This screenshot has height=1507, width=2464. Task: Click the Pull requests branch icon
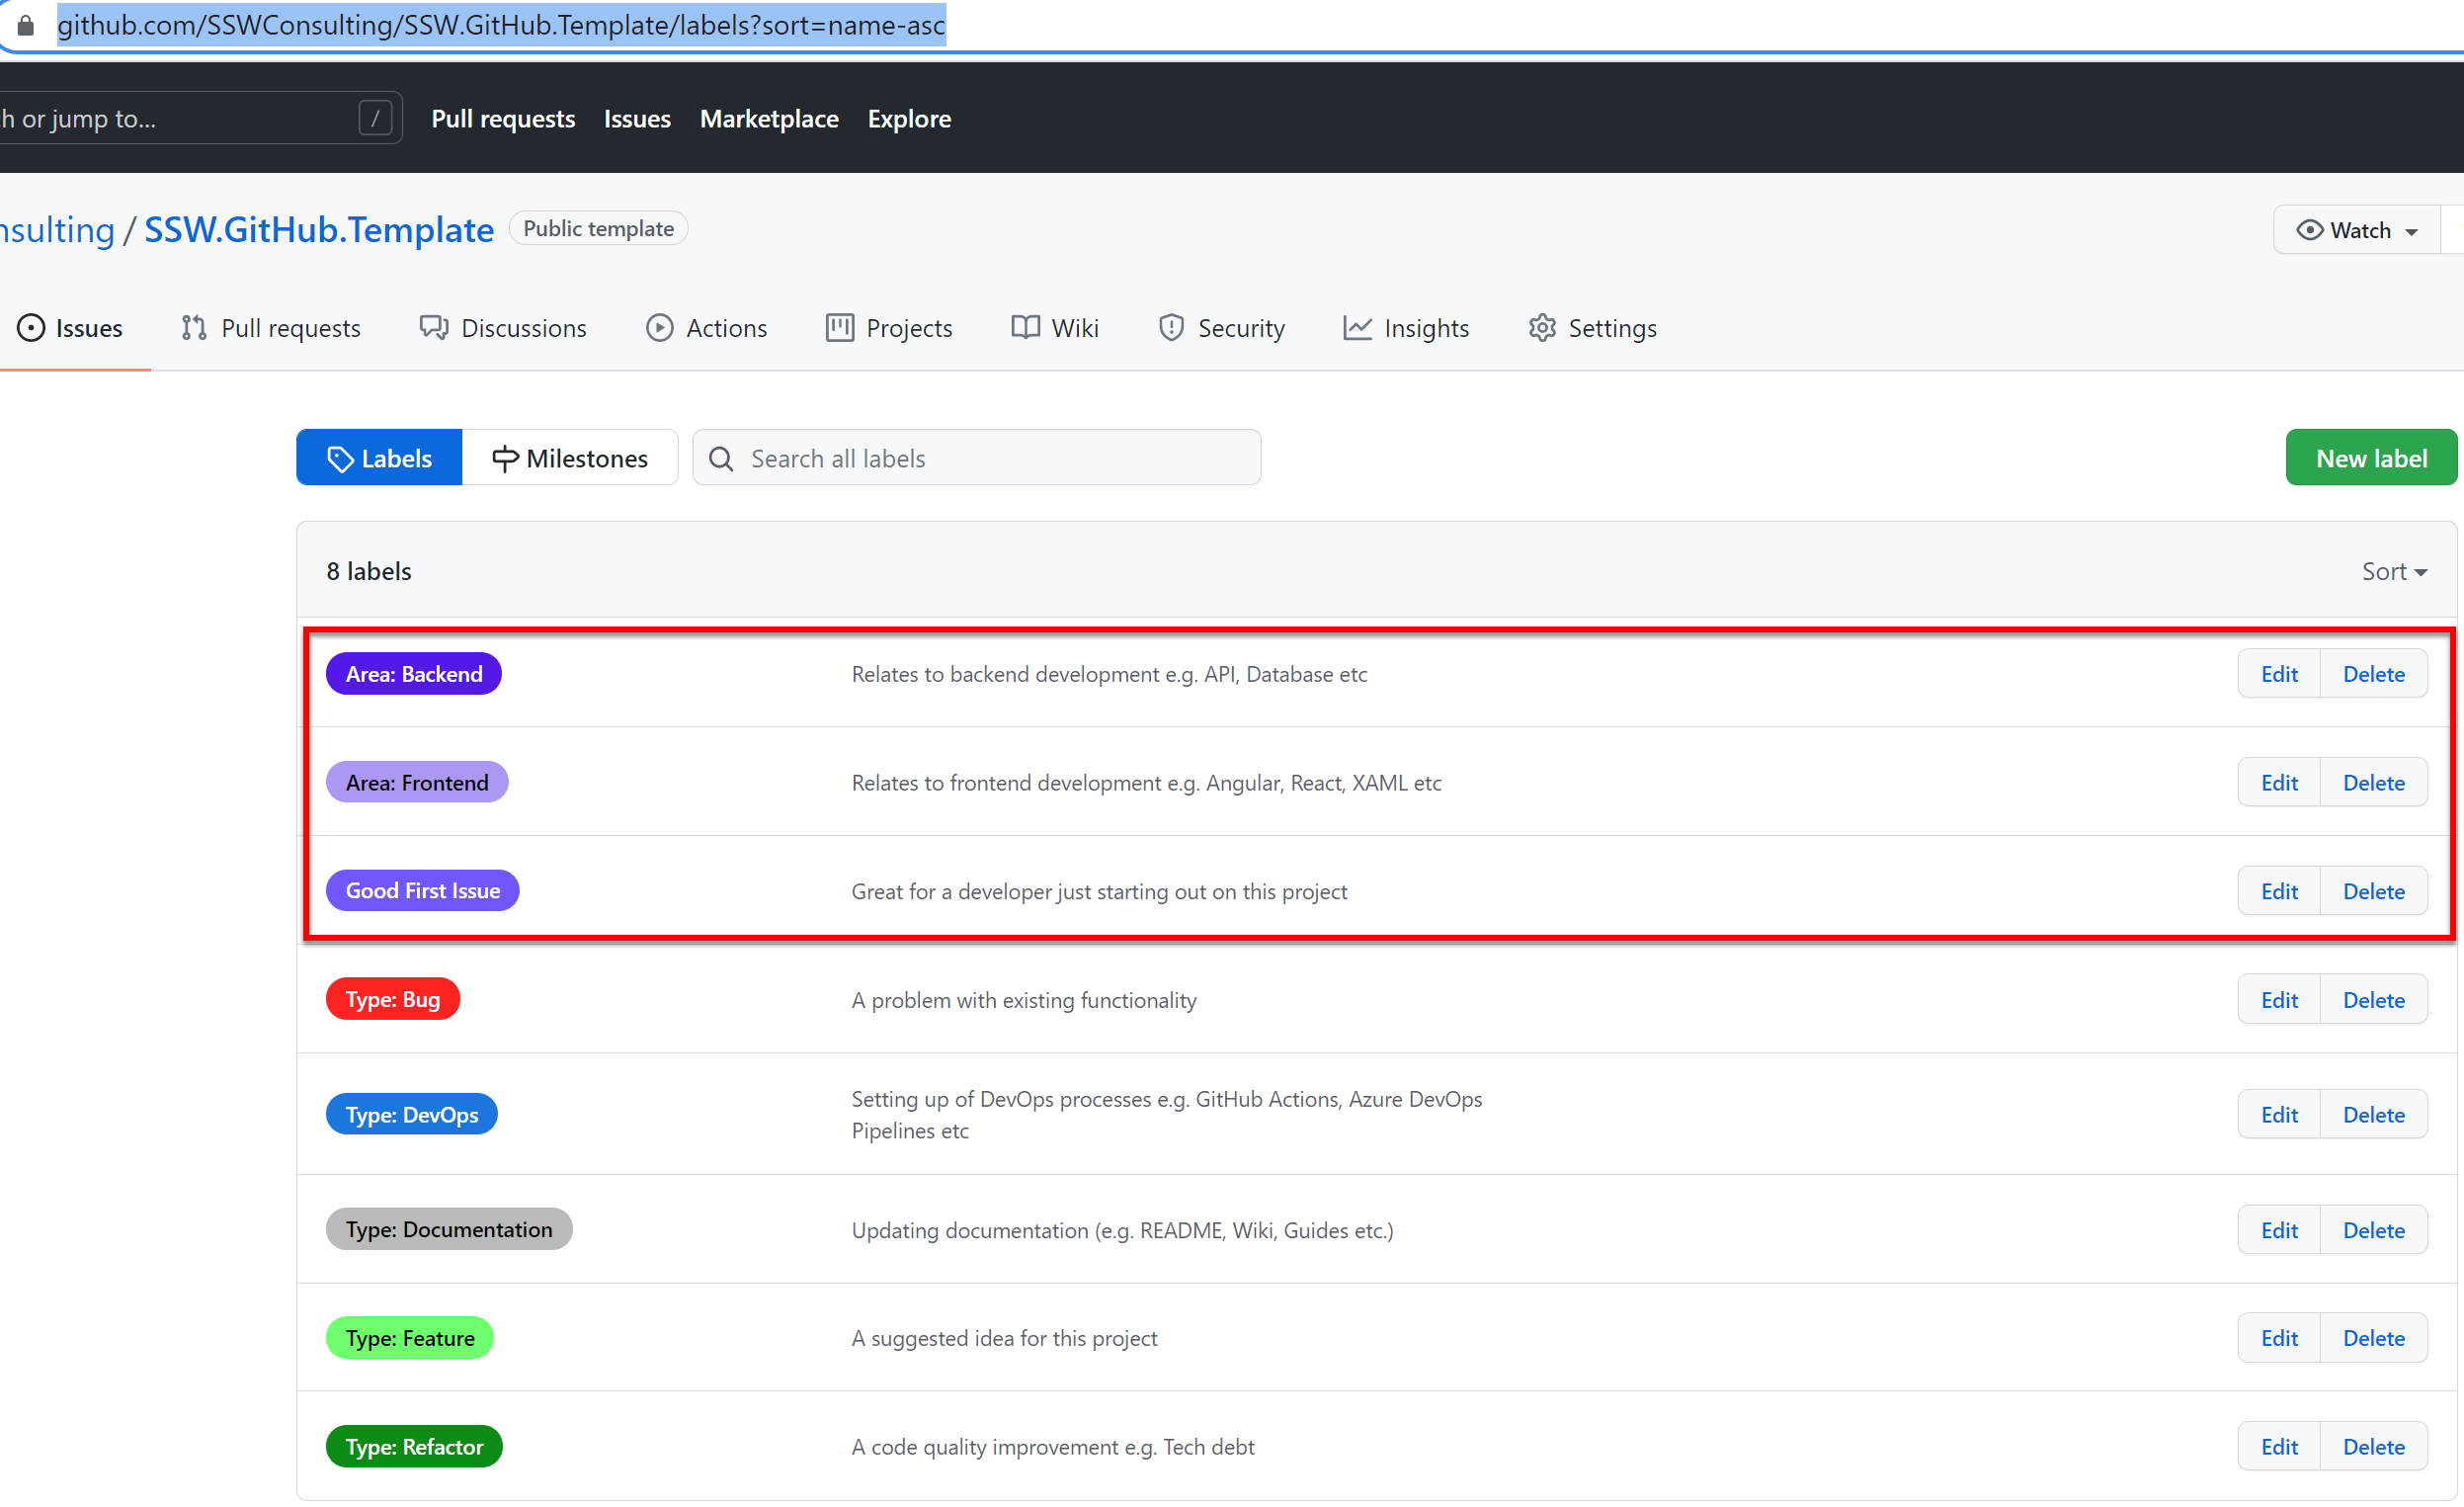pos(194,328)
